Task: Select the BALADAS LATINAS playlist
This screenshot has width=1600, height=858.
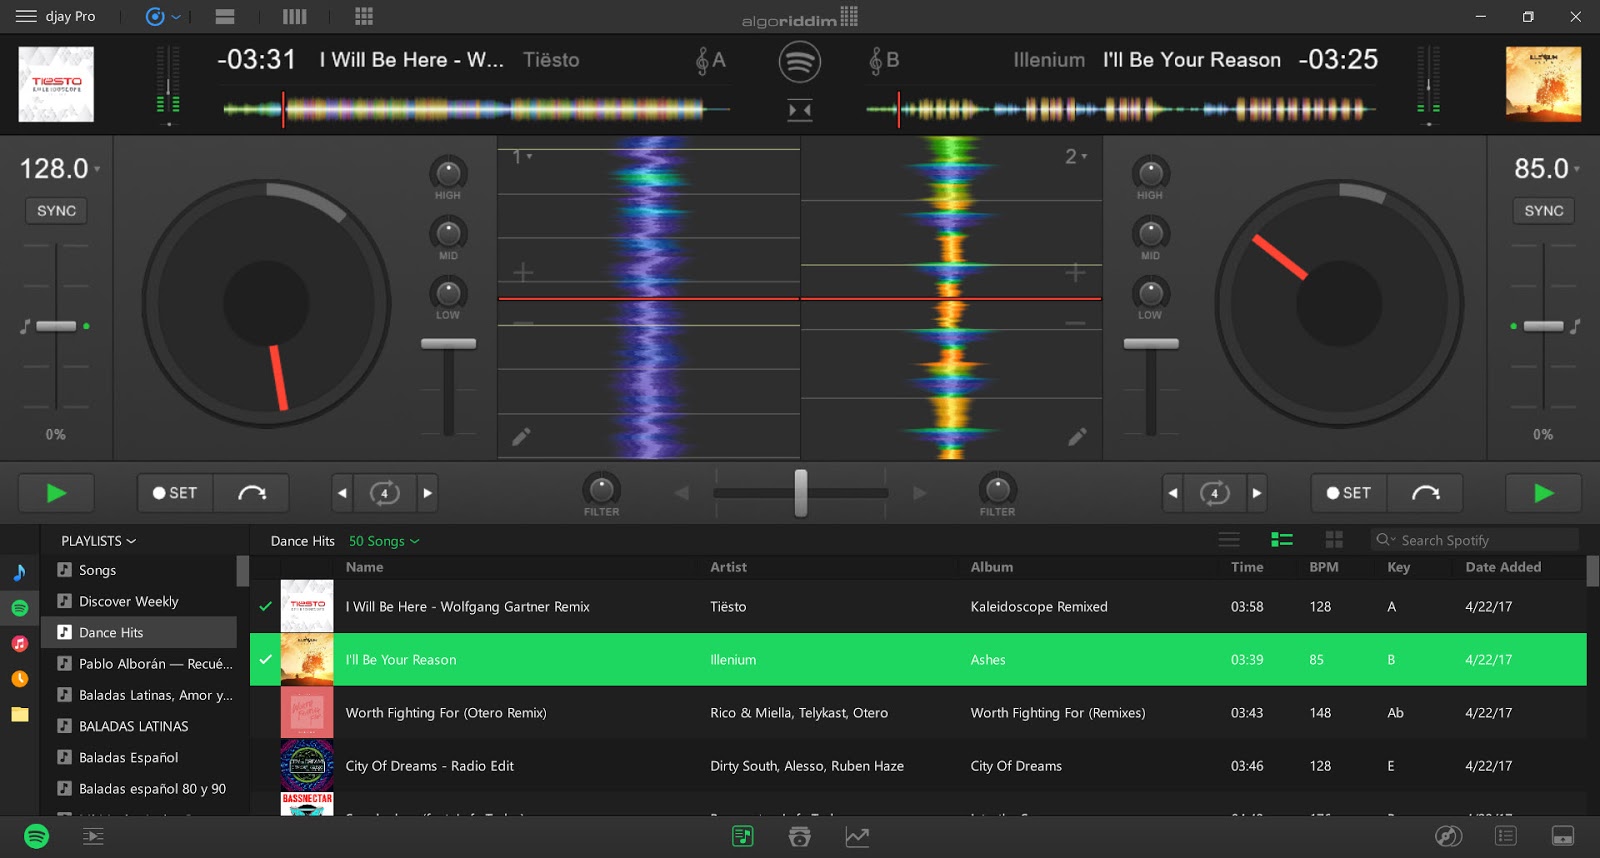Action: pos(139,726)
